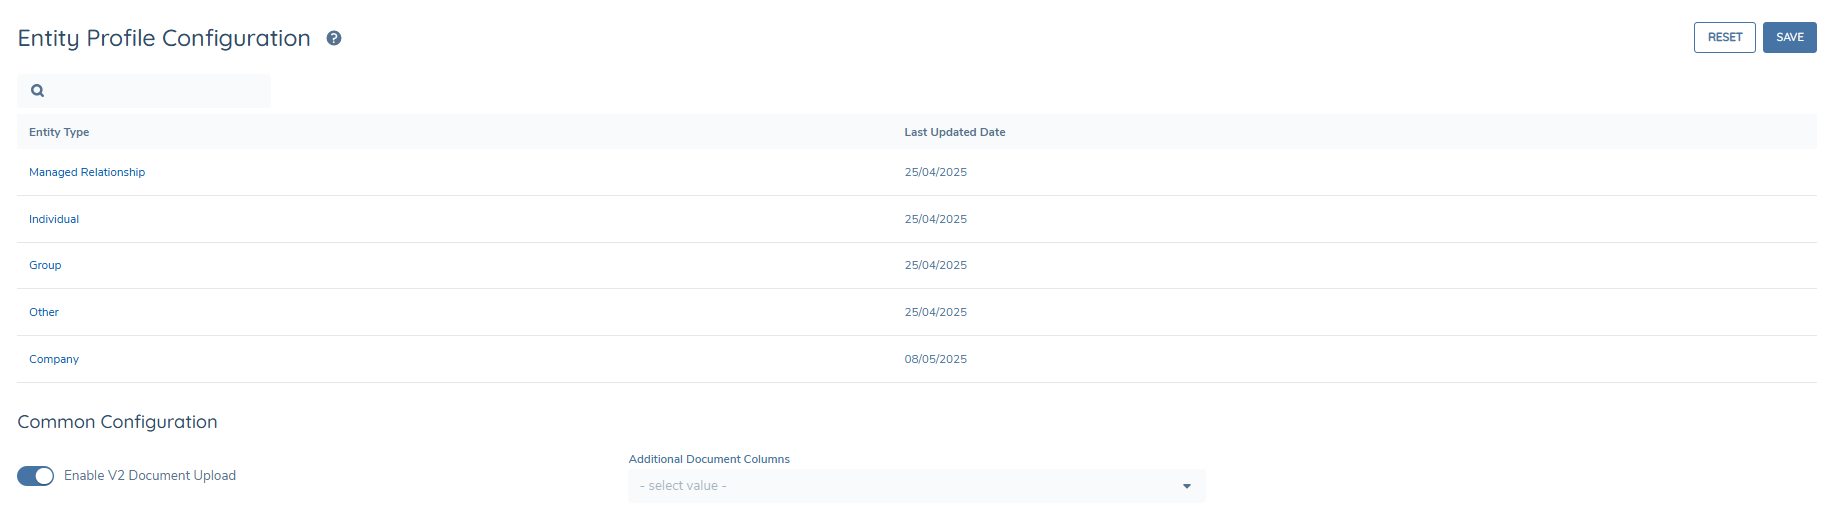Screen dimensions: 1831x519
Task: Open the Individual entity type
Action: tap(54, 219)
